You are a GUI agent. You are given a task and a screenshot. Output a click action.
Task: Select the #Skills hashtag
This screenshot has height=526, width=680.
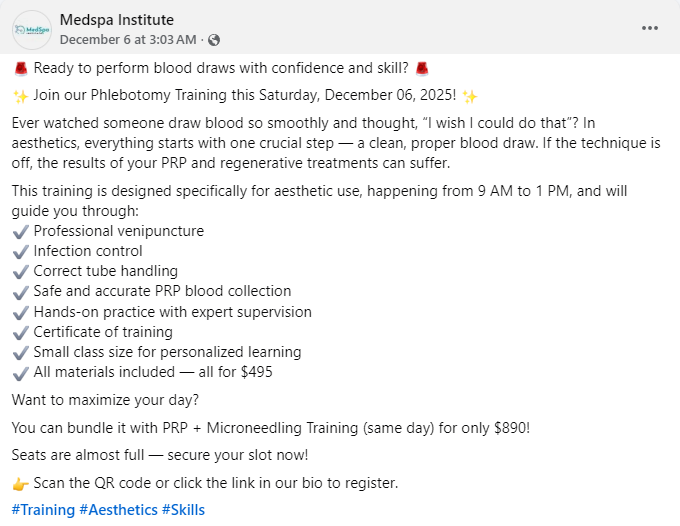click(183, 510)
